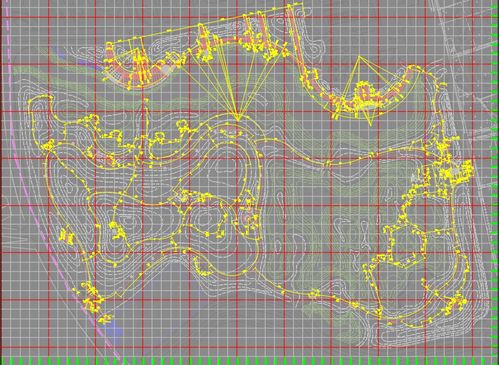Click the convergence point of the yellow radial lines
This screenshot has height=365, width=499.
(238, 120)
